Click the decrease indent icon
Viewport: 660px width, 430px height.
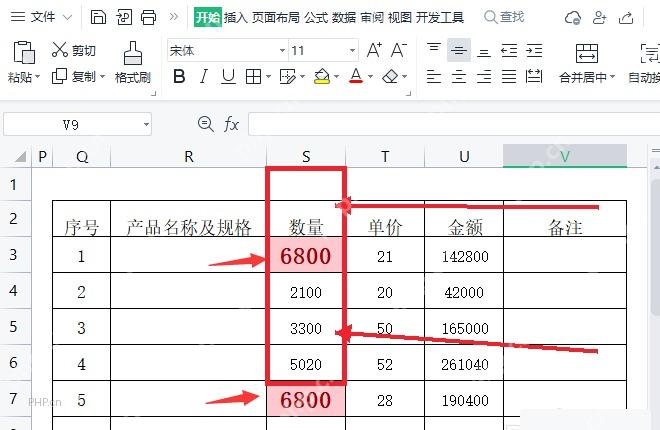click(509, 50)
